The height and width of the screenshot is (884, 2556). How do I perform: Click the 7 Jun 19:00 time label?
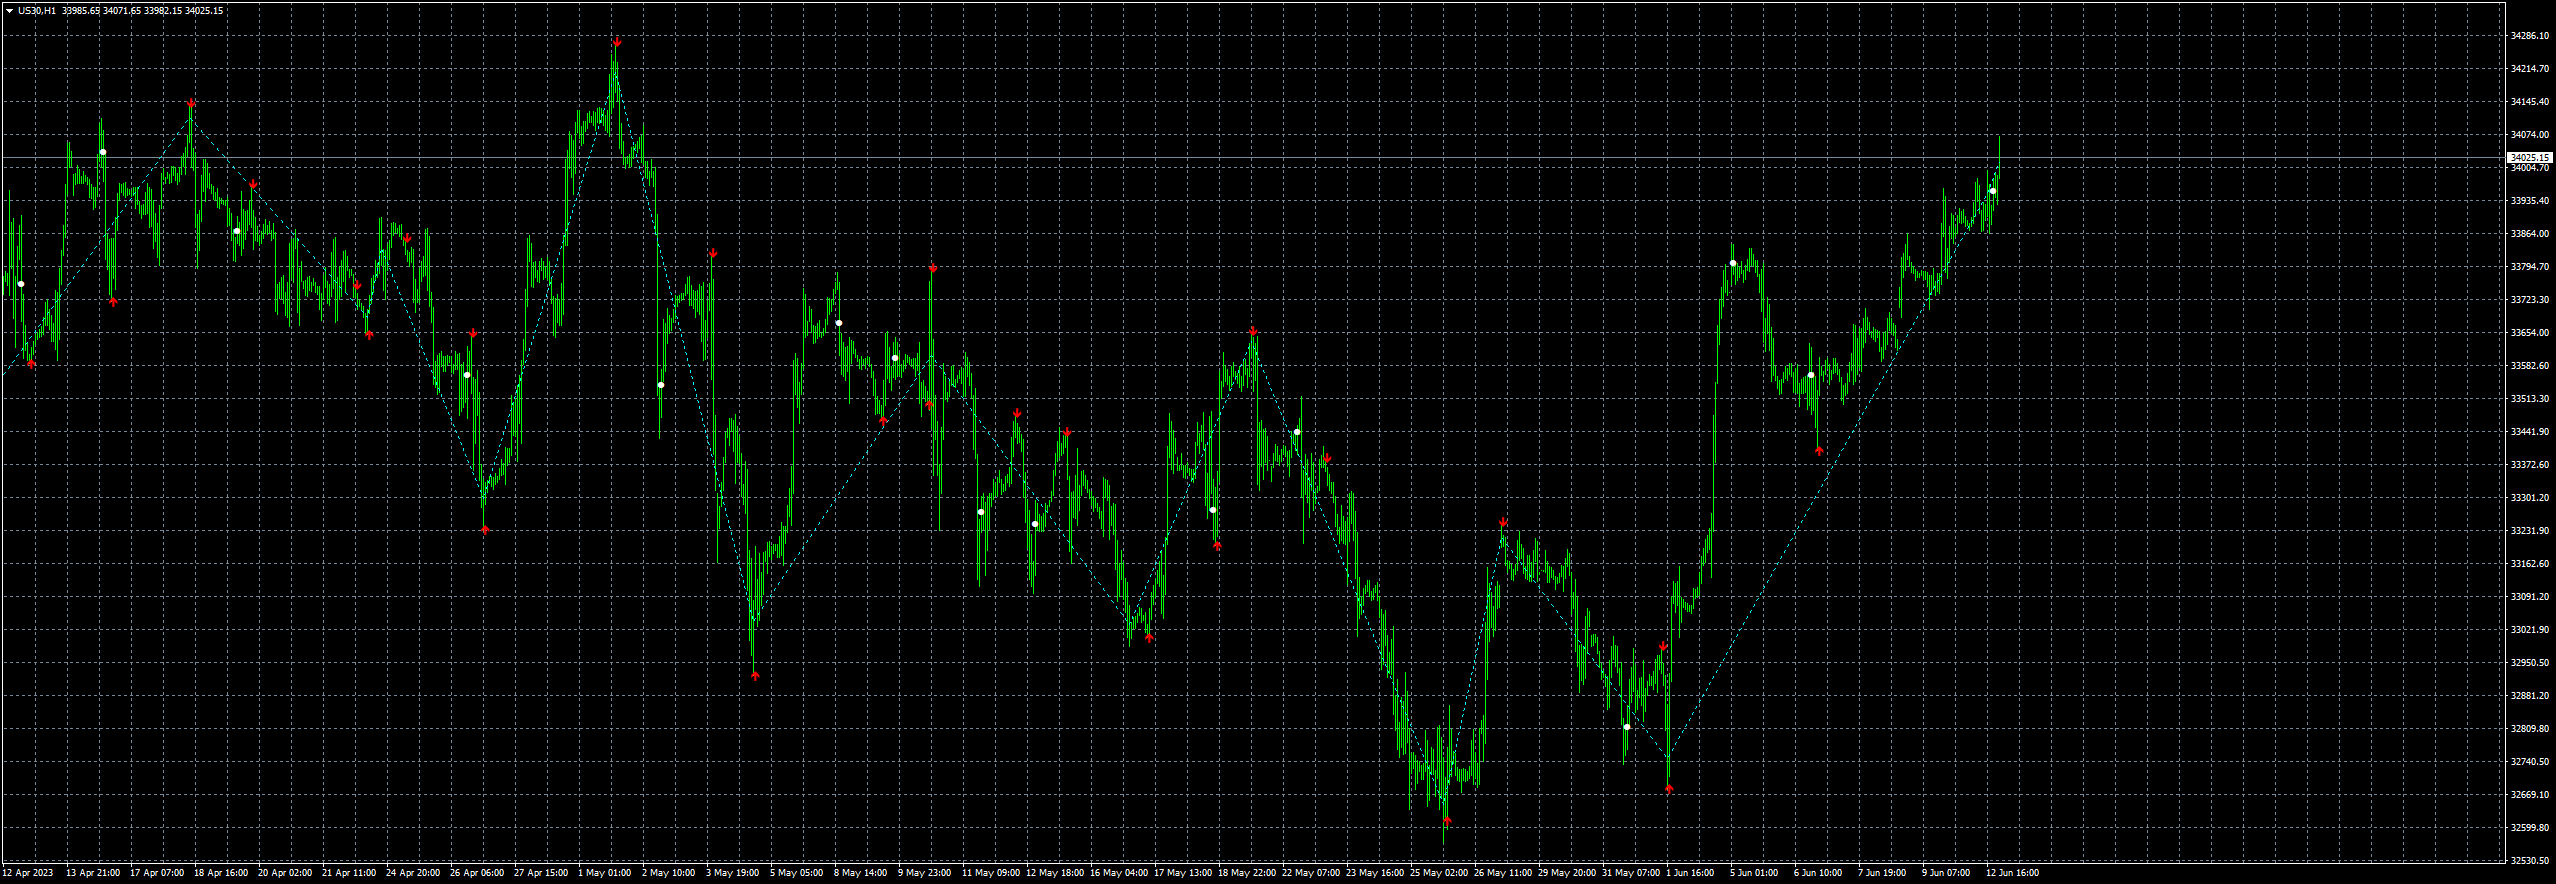pos(1882,873)
